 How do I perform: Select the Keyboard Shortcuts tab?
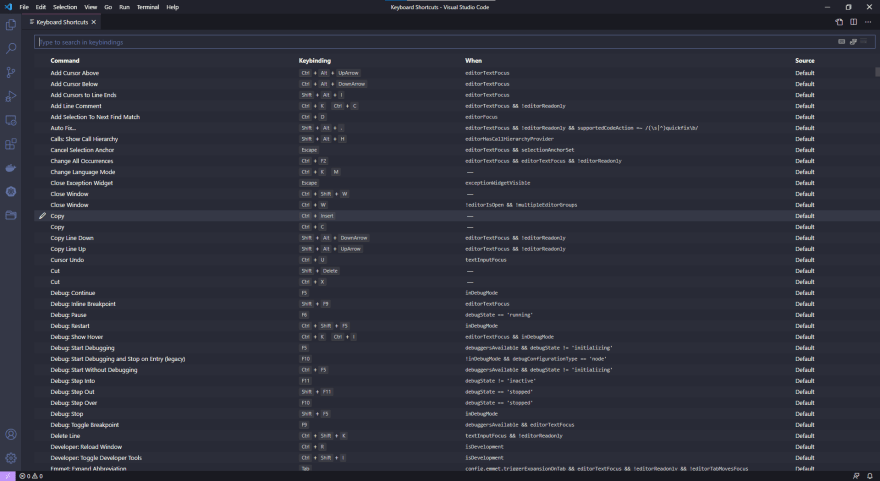[62, 22]
